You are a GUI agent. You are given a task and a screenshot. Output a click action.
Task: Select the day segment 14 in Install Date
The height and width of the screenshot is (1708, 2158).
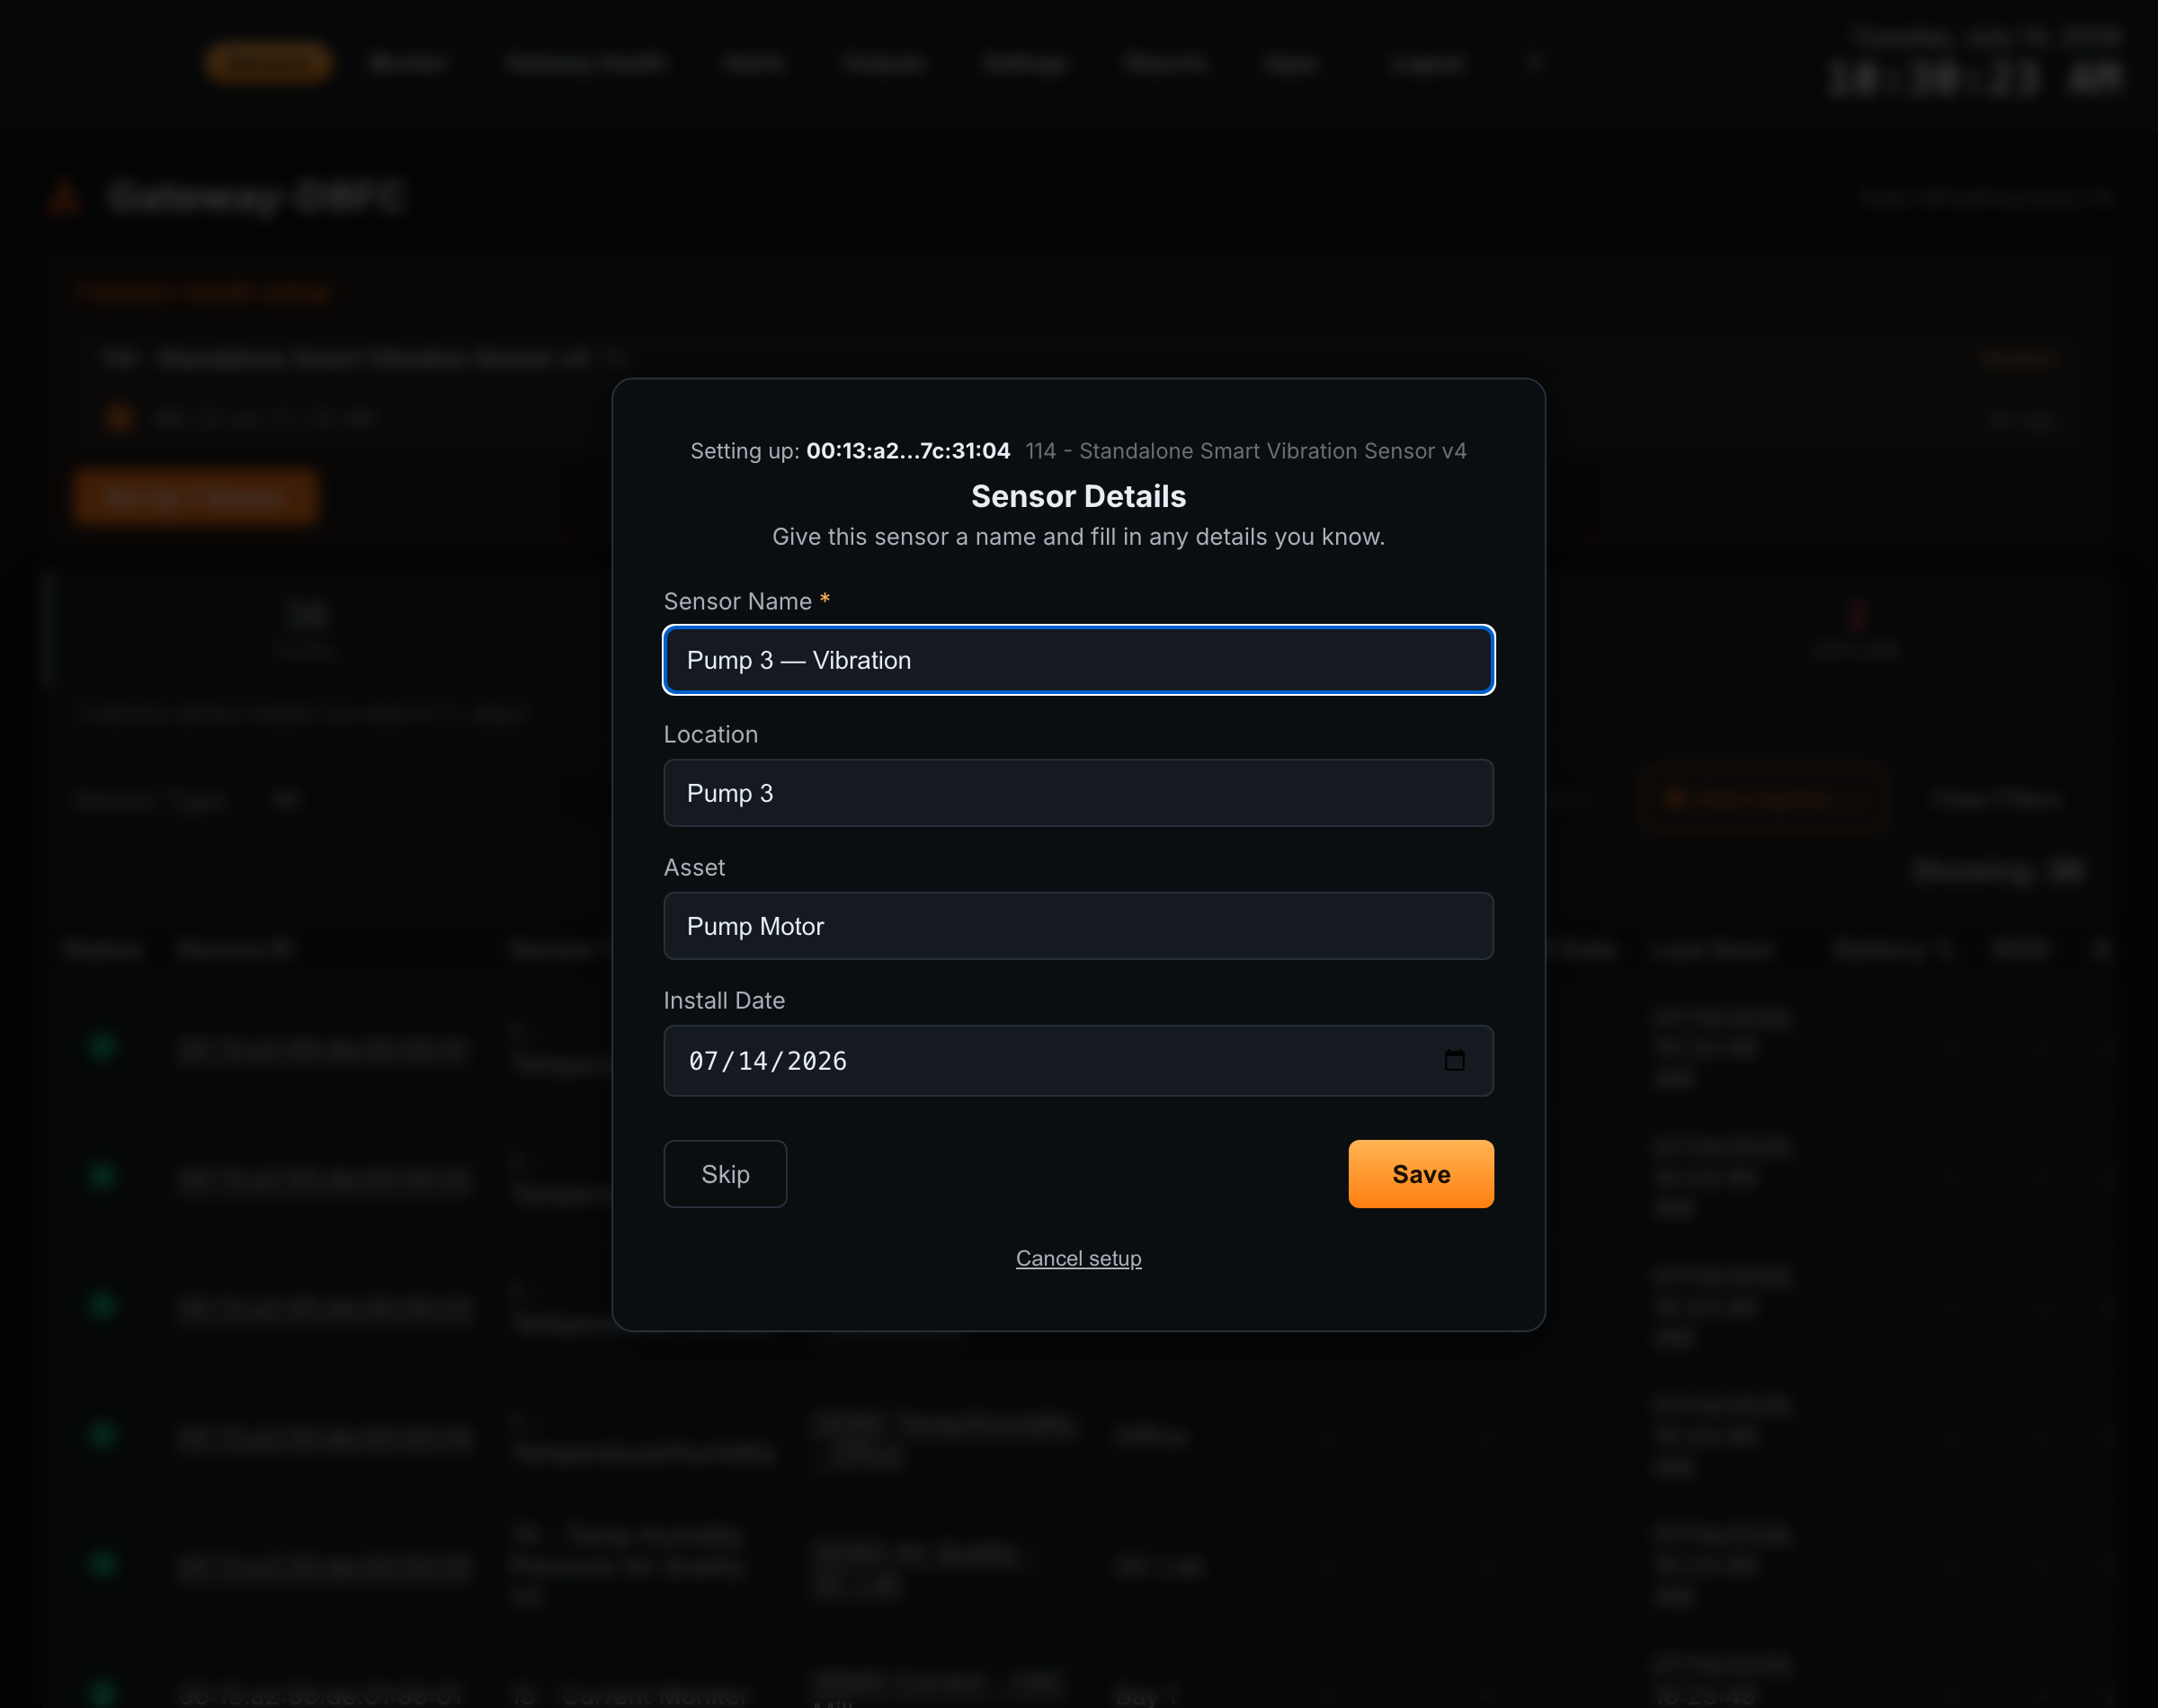tap(752, 1061)
